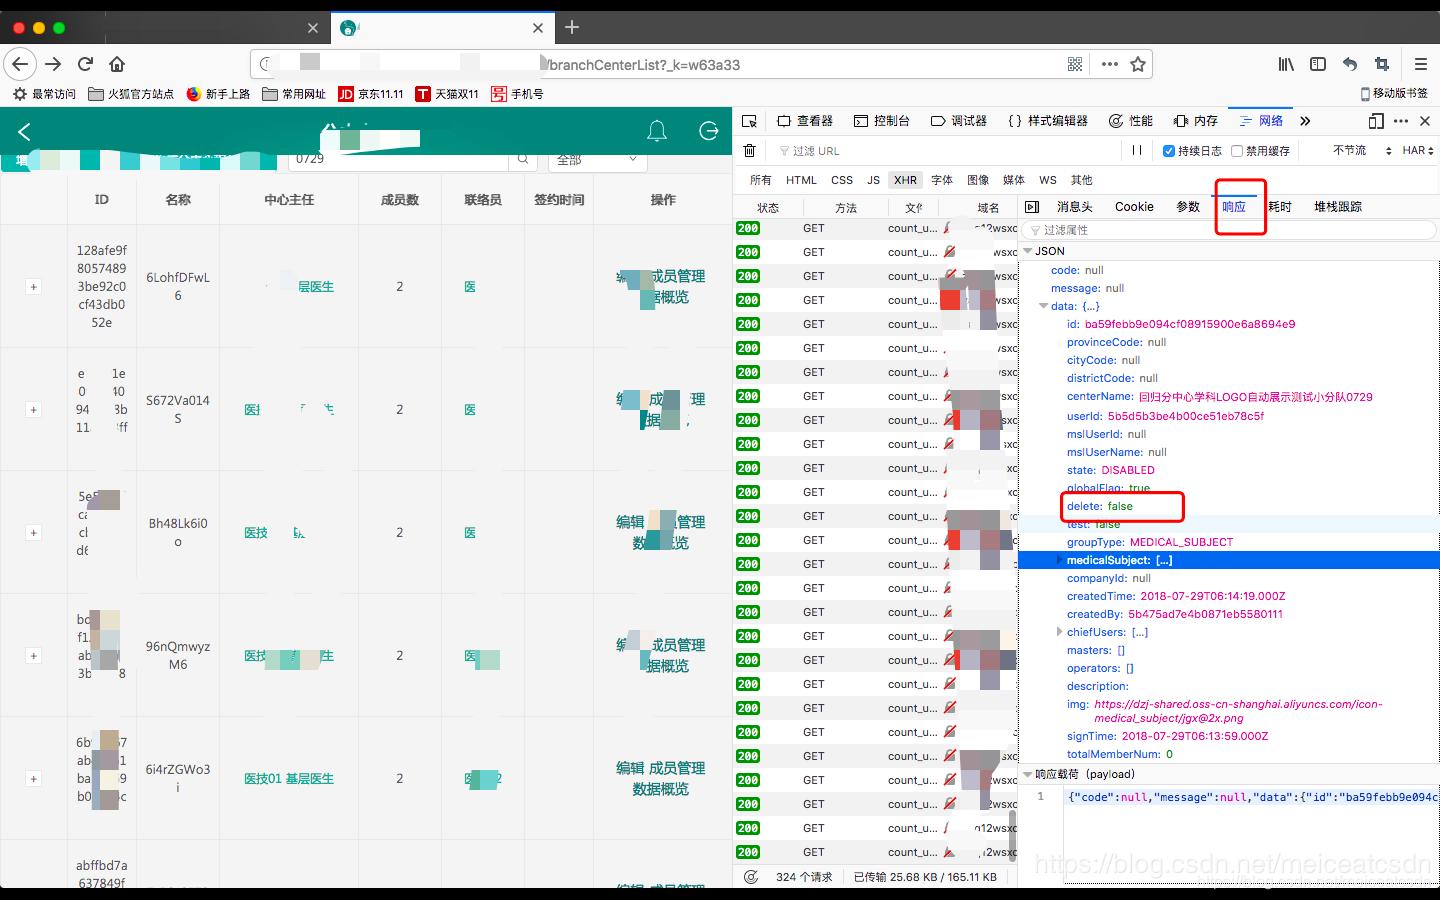
Task: Click the search magnifier next to 0729
Action: click(523, 159)
